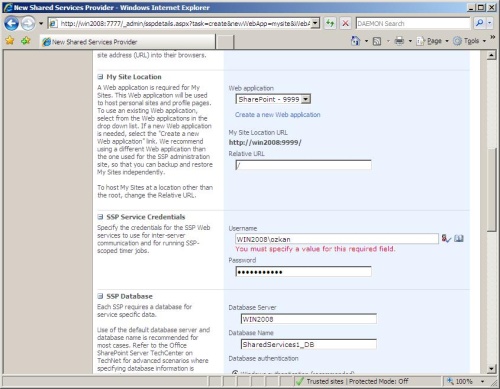Click the Add to Favorites icon

pos(26,41)
